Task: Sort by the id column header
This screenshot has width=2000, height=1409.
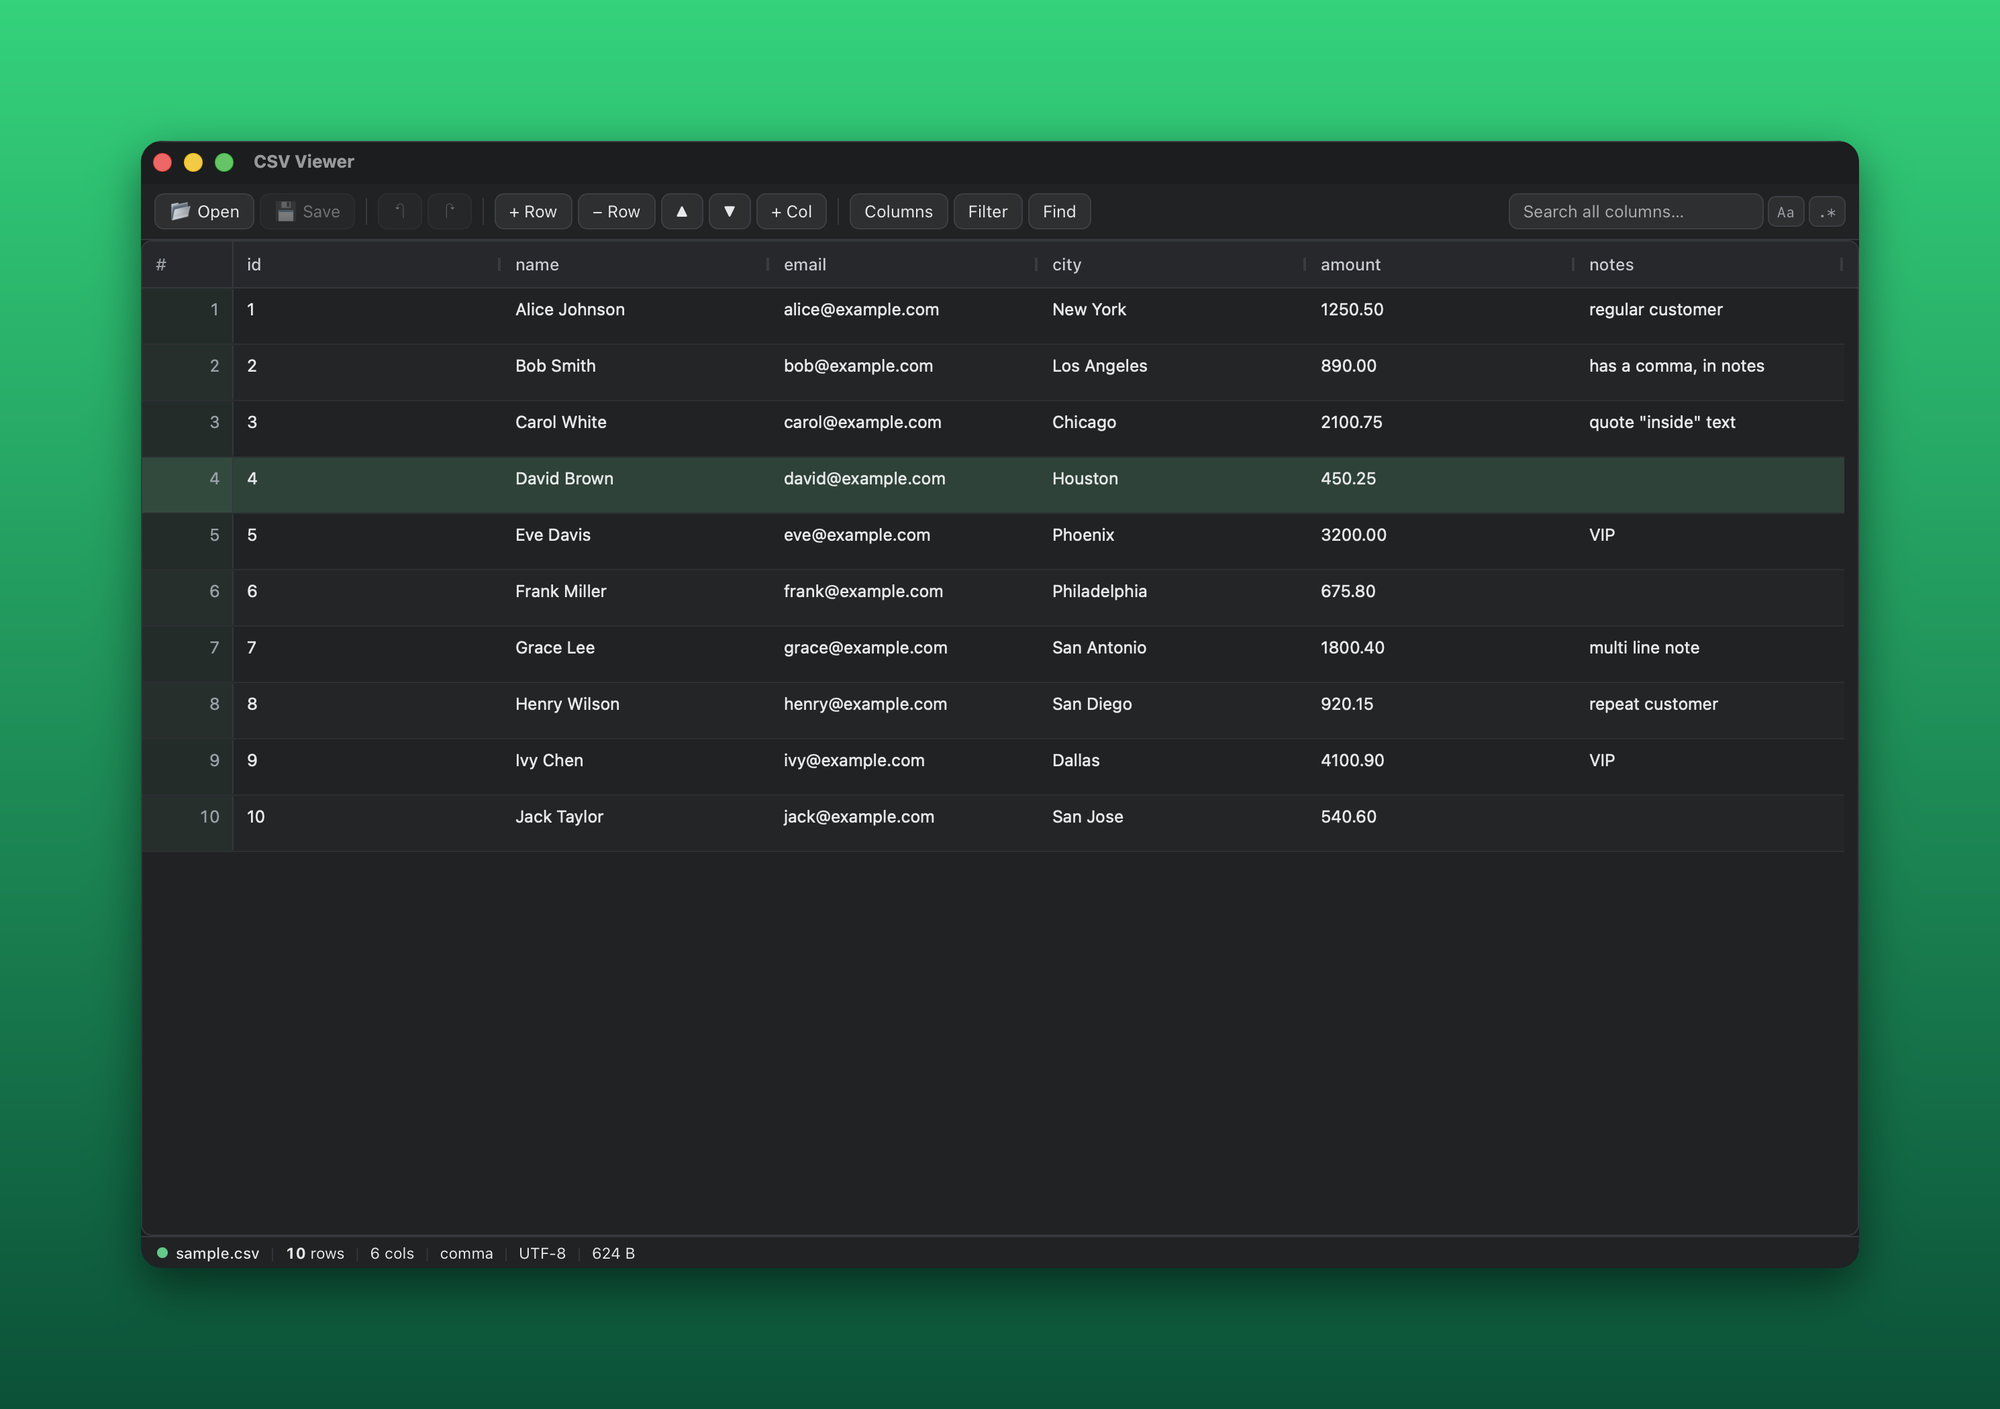Action: pyautogui.click(x=366, y=264)
